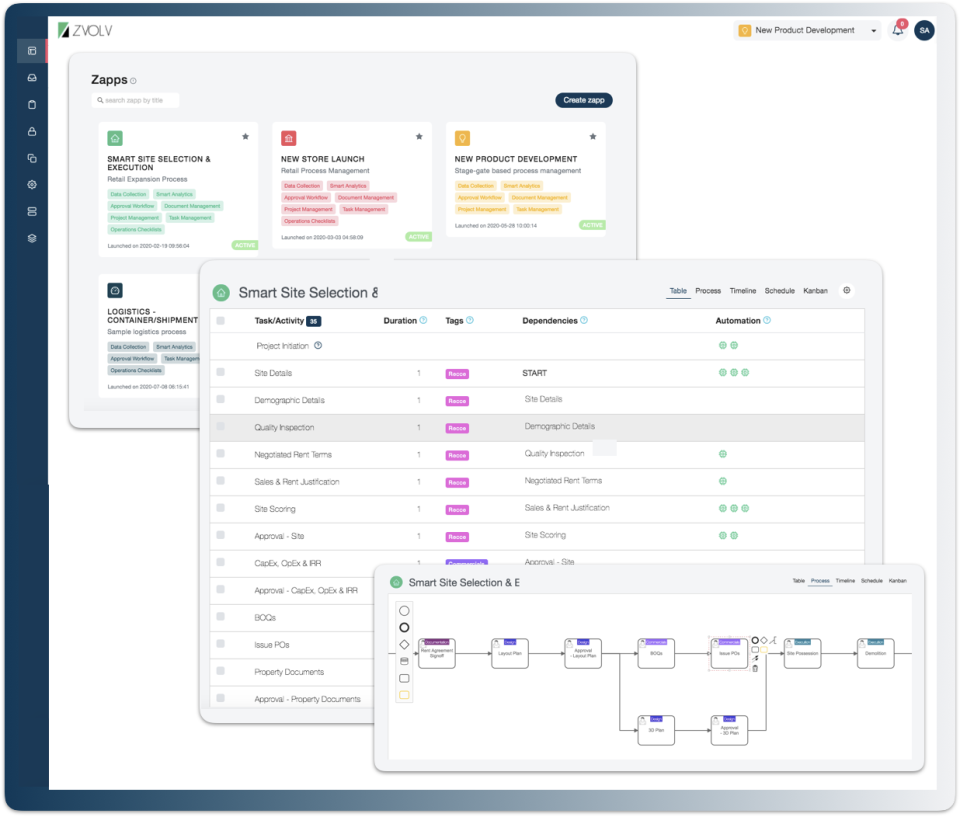Select the clipboard icon in sidebar
The height and width of the screenshot is (817, 960).
32,104
